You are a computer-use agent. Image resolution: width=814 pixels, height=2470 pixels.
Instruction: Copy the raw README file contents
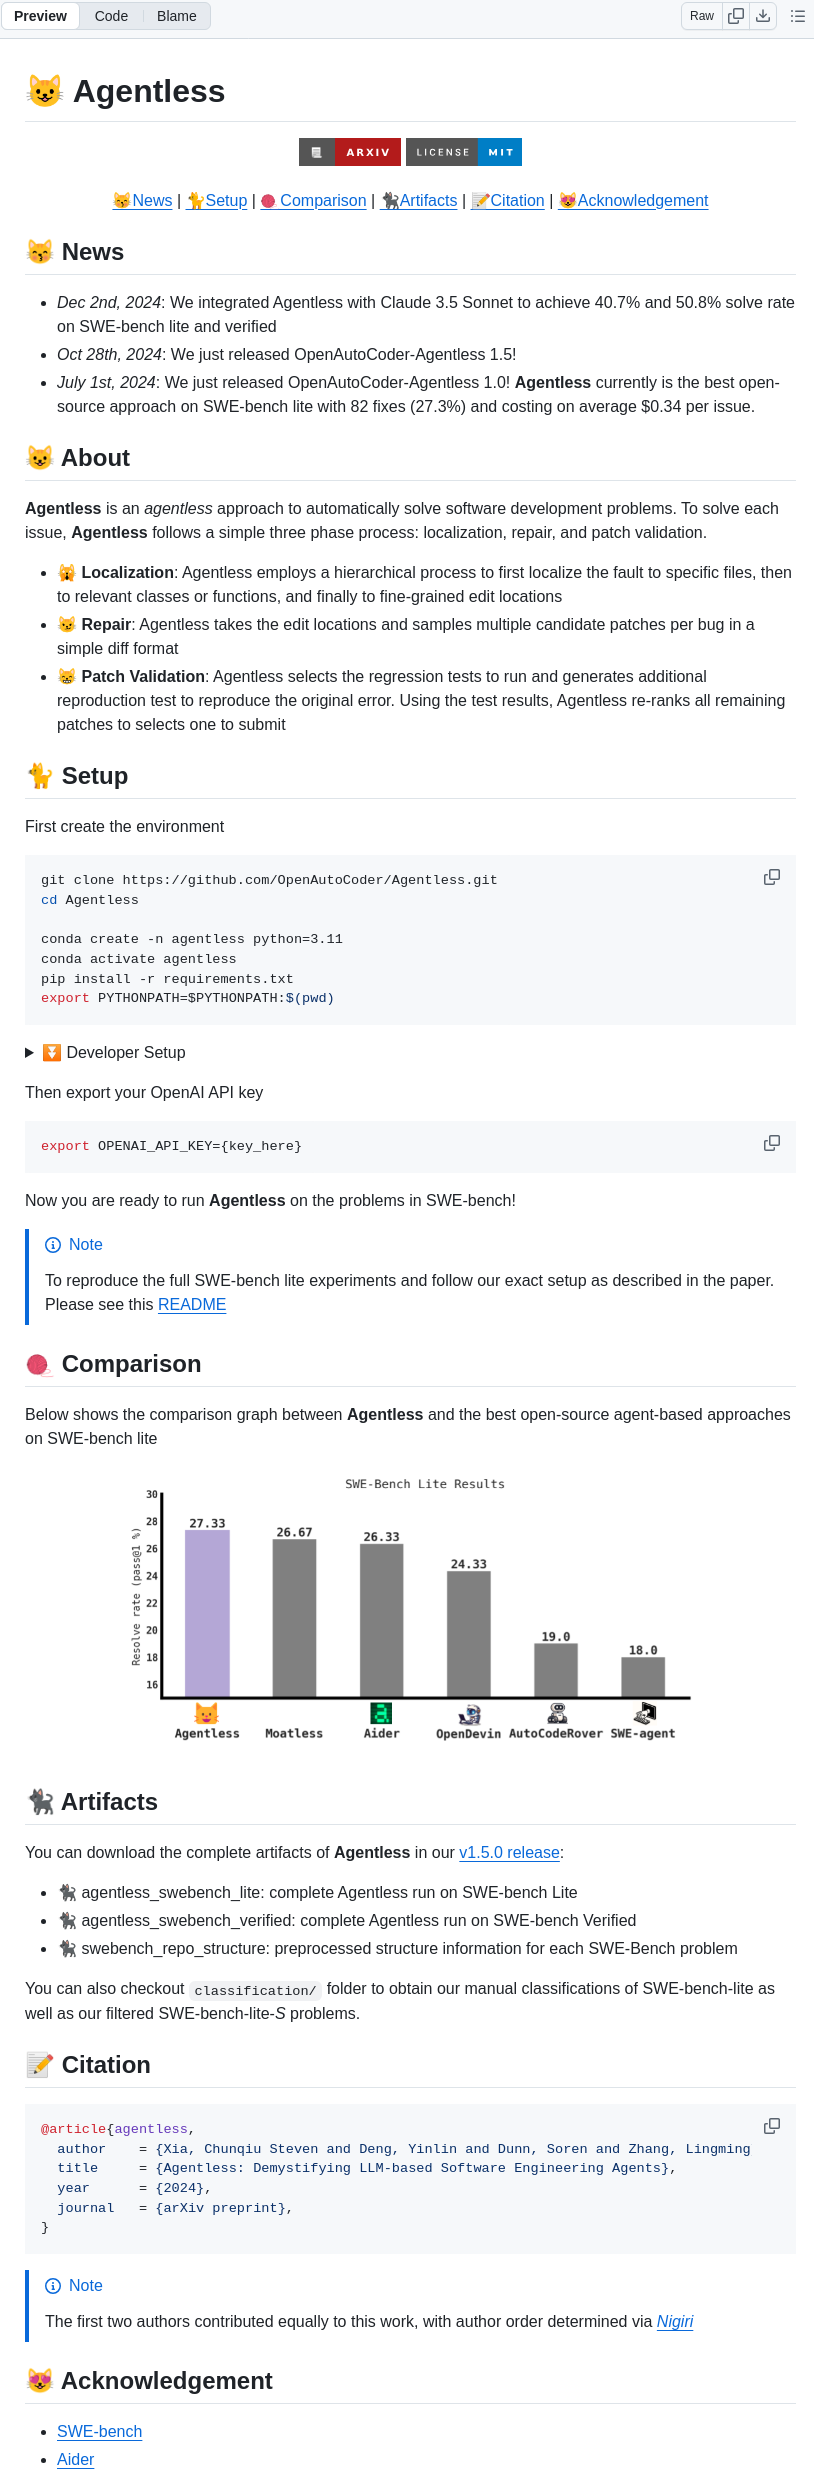tap(735, 16)
